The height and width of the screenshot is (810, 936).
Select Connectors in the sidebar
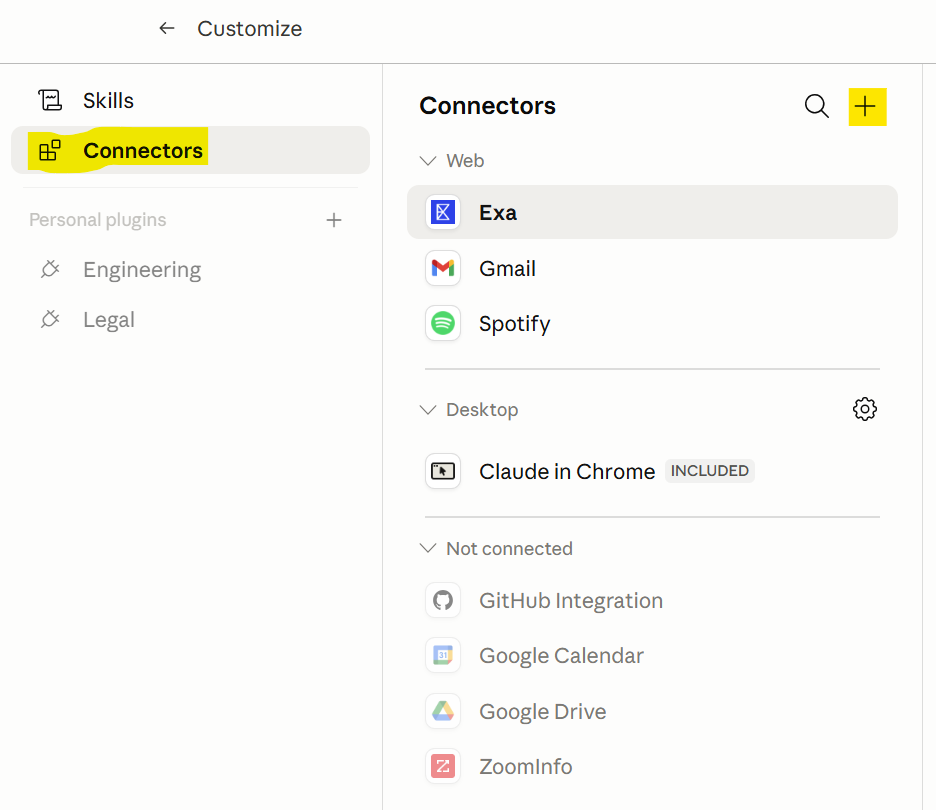point(190,150)
